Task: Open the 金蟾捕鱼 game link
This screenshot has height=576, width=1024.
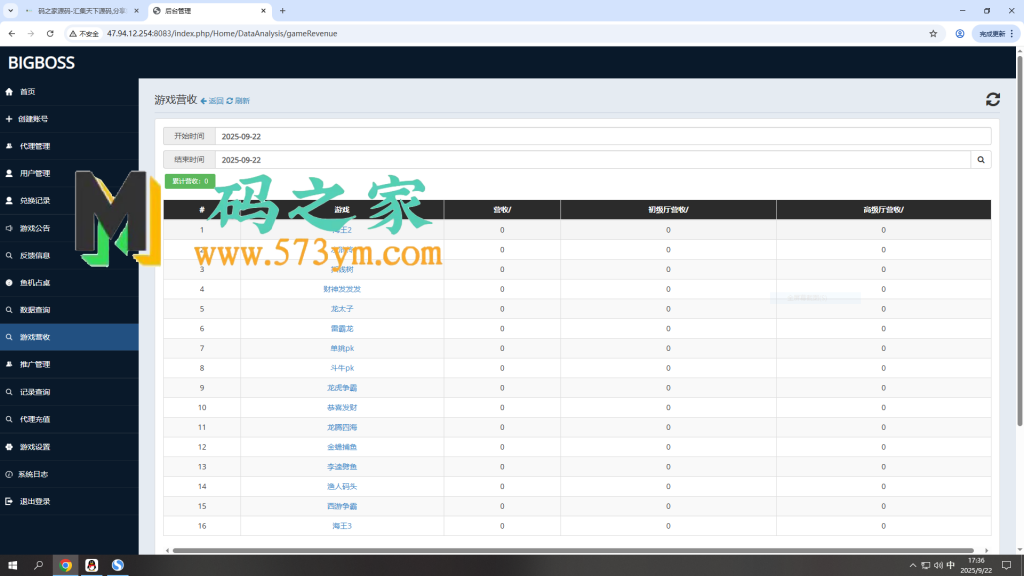Action: point(342,447)
